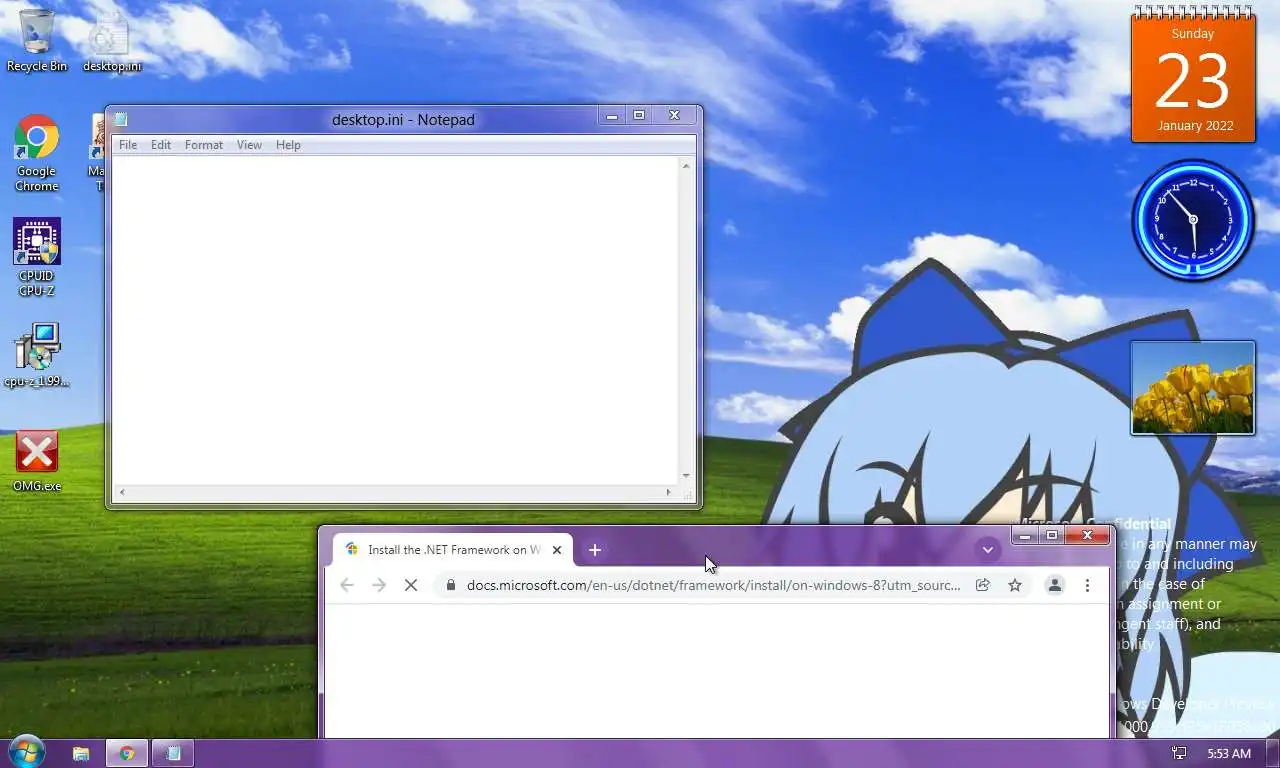Open the desktop.ini file icon on desktop
The height and width of the screenshot is (768, 1280).
click(111, 40)
